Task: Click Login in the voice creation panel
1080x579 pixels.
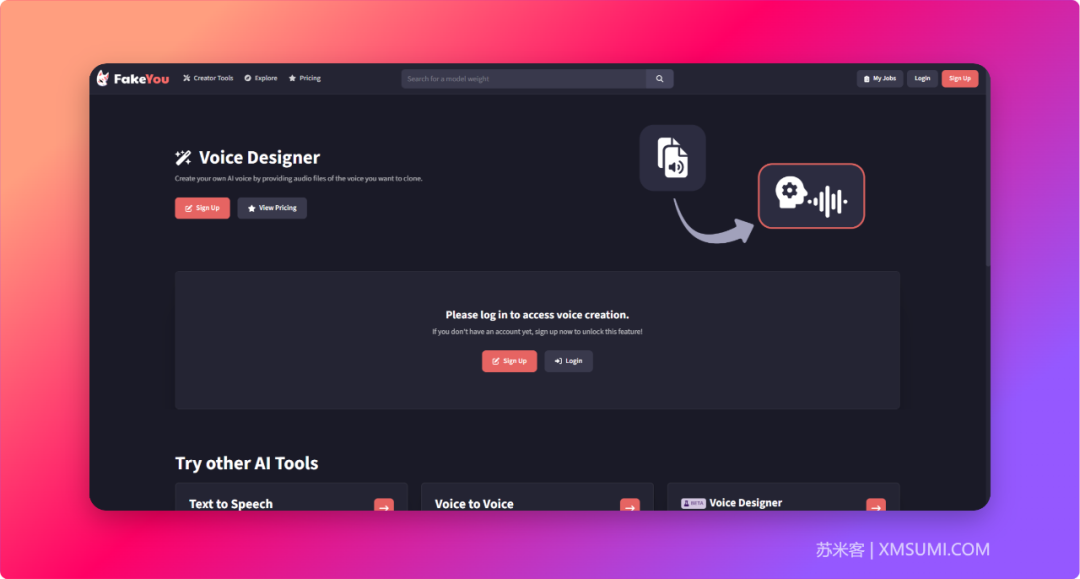Action: (568, 361)
